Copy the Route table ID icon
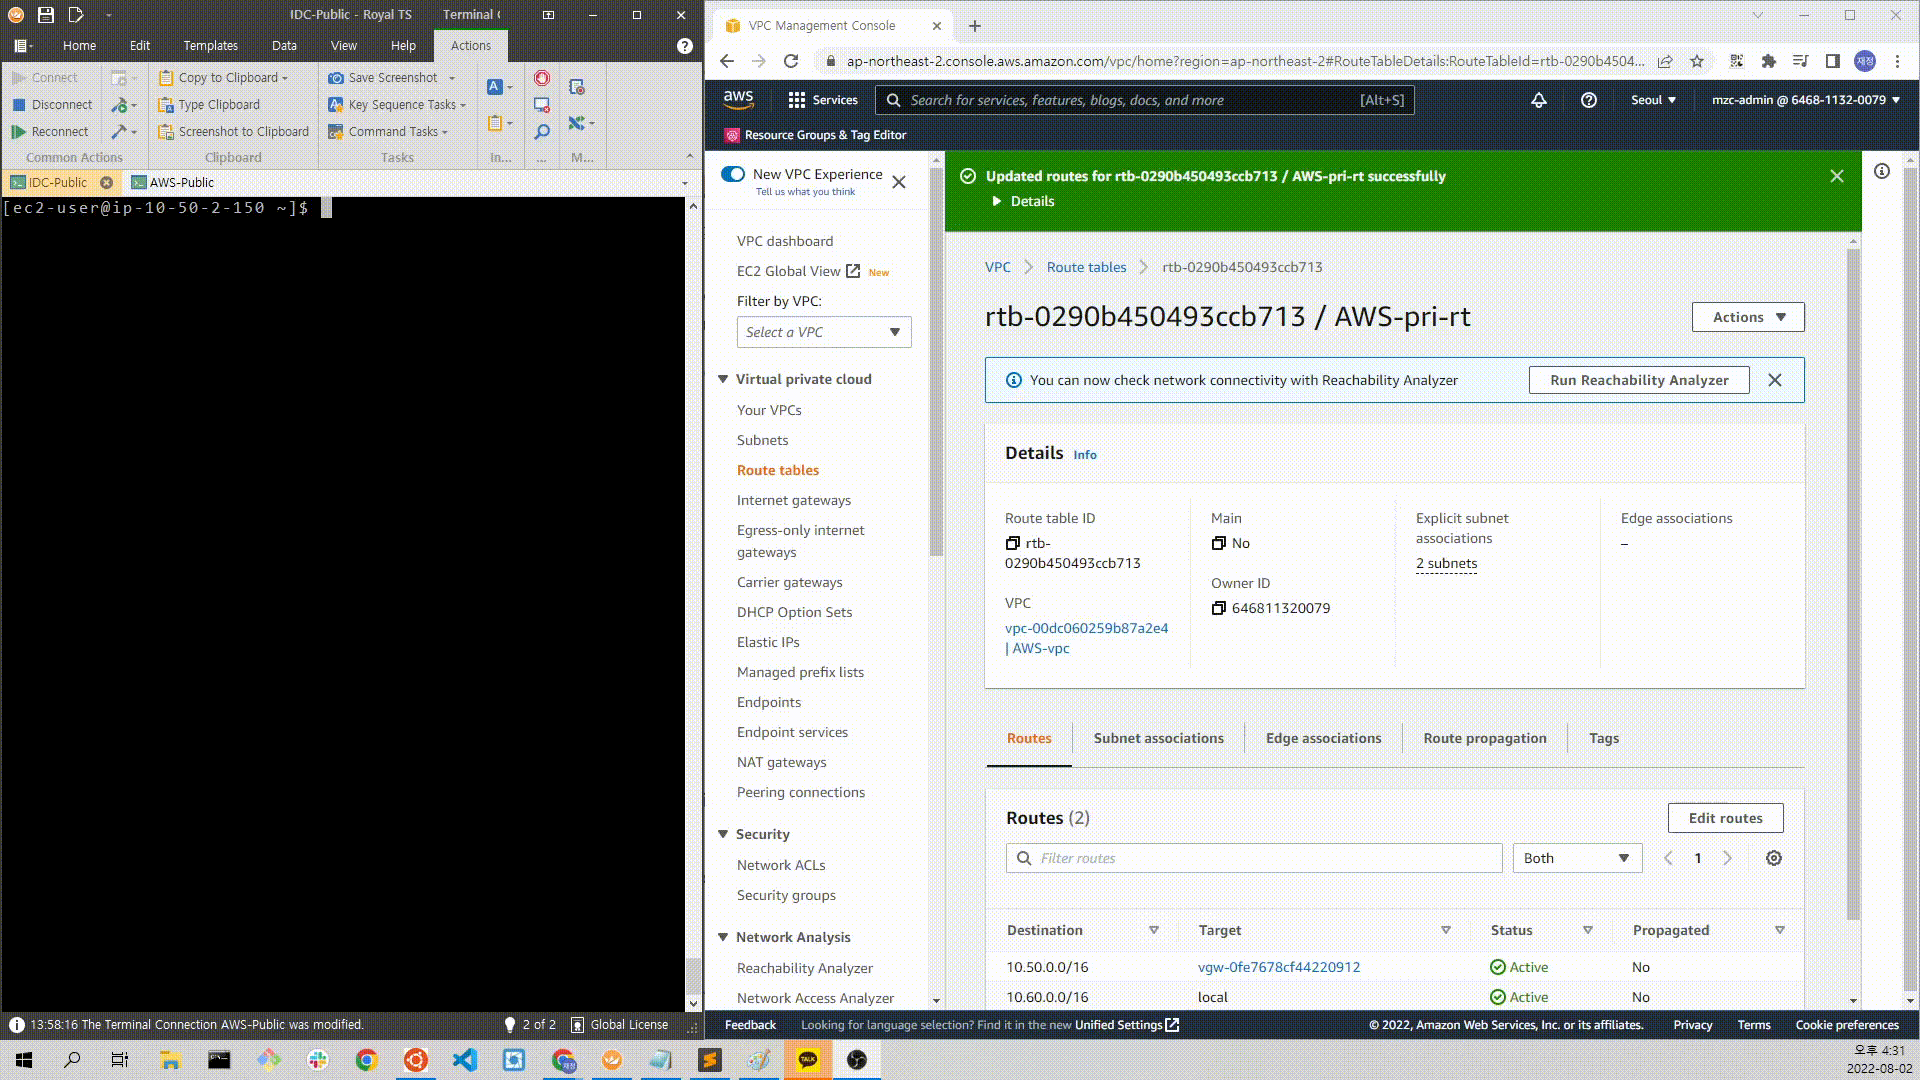Image resolution: width=1920 pixels, height=1080 pixels. [1012, 543]
